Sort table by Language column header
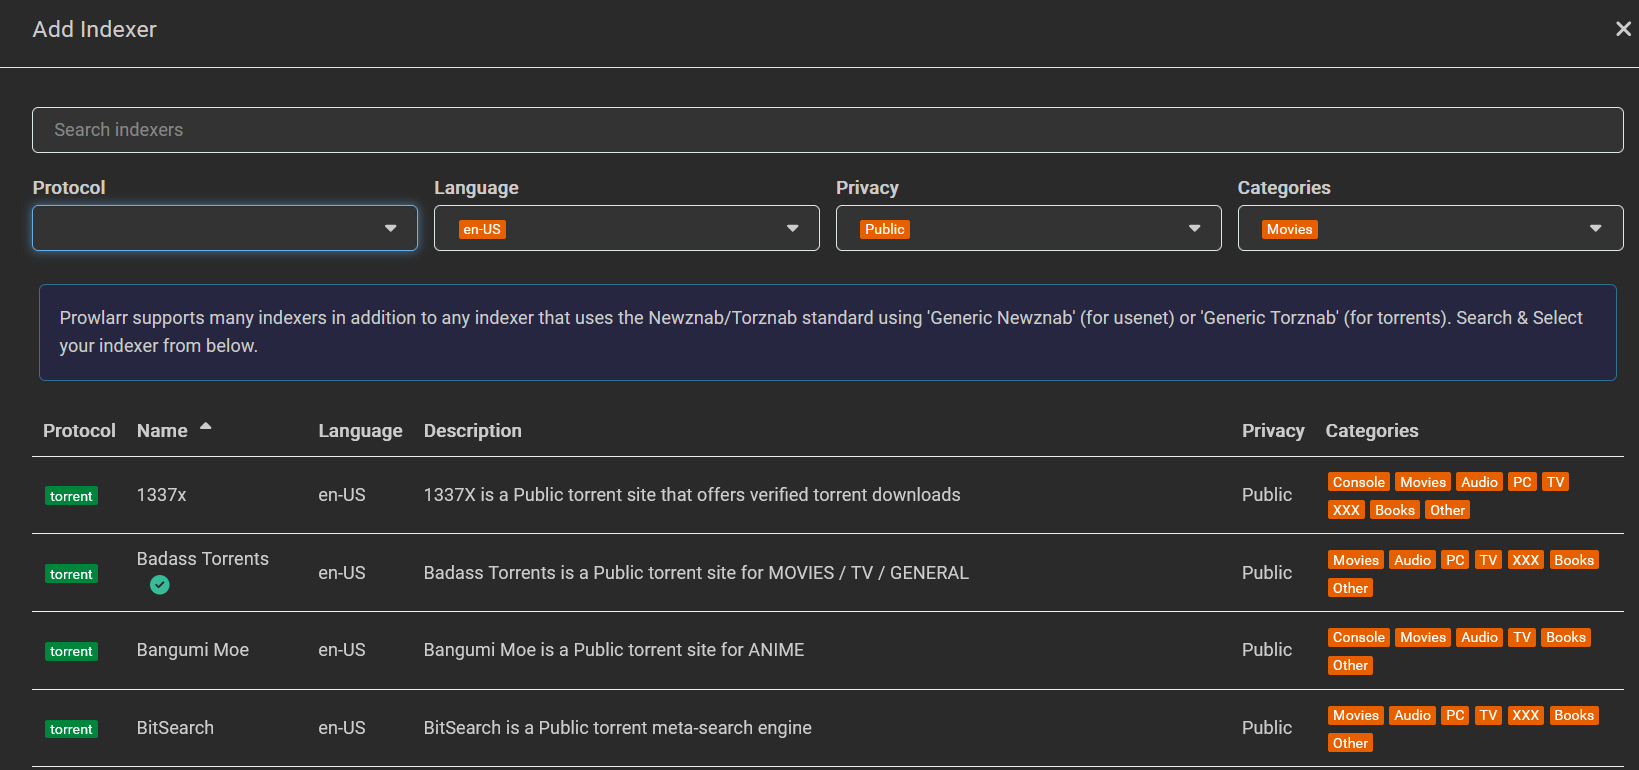The image size is (1639, 770). pyautogui.click(x=360, y=431)
